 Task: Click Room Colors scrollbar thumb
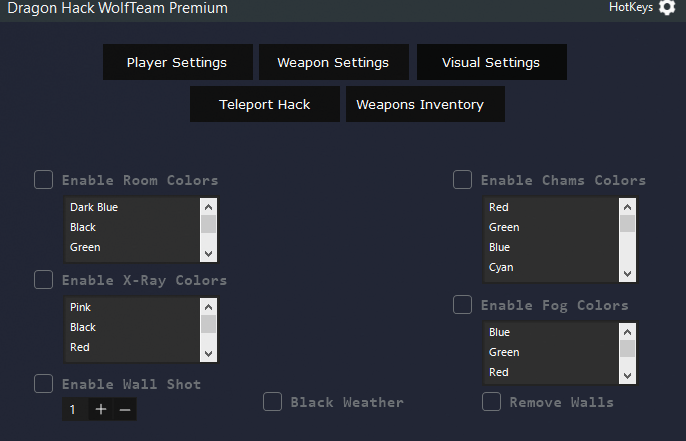click(208, 224)
